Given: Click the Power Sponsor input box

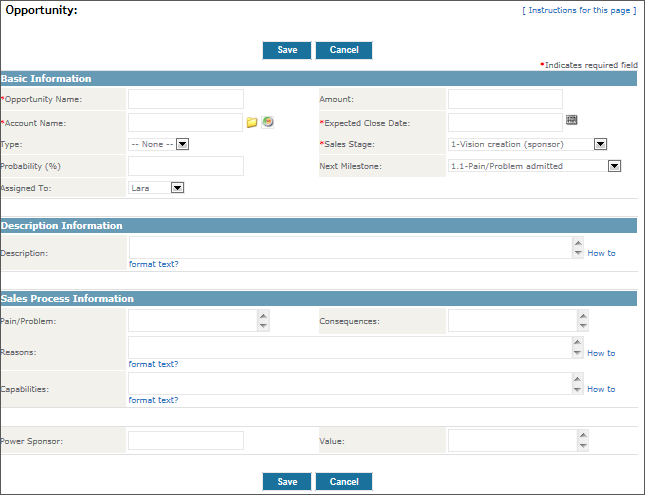Looking at the screenshot, I should tap(186, 440).
